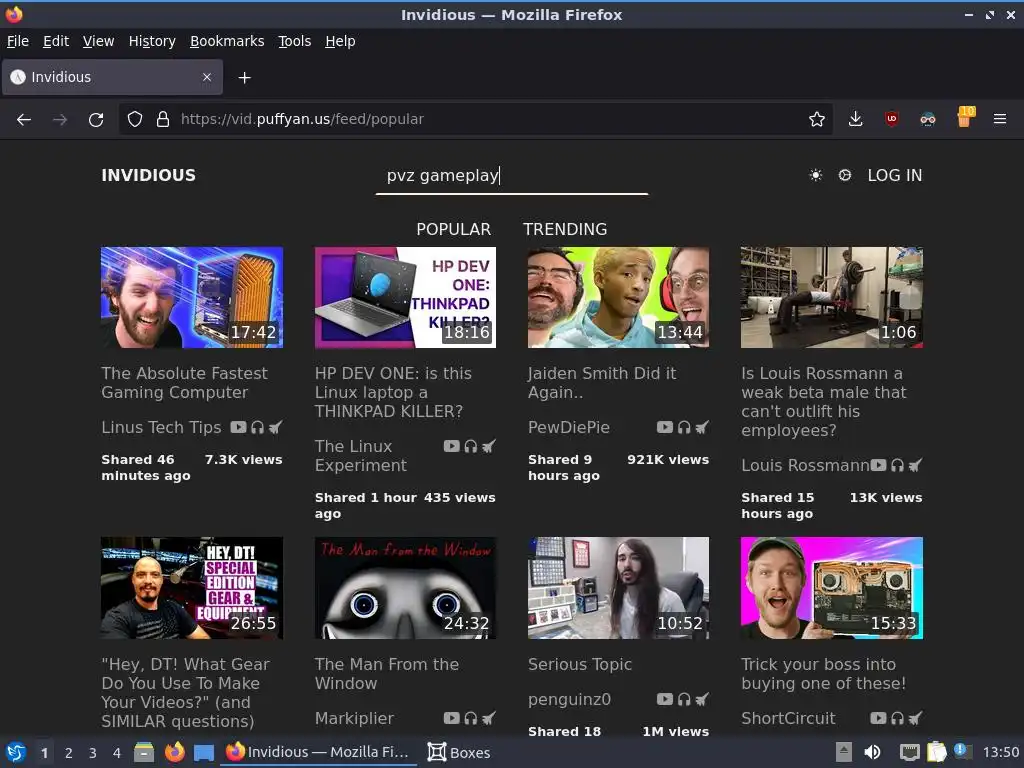Open the tracking protection shield icon
Viewport: 1024px width, 768px height.
135,120
